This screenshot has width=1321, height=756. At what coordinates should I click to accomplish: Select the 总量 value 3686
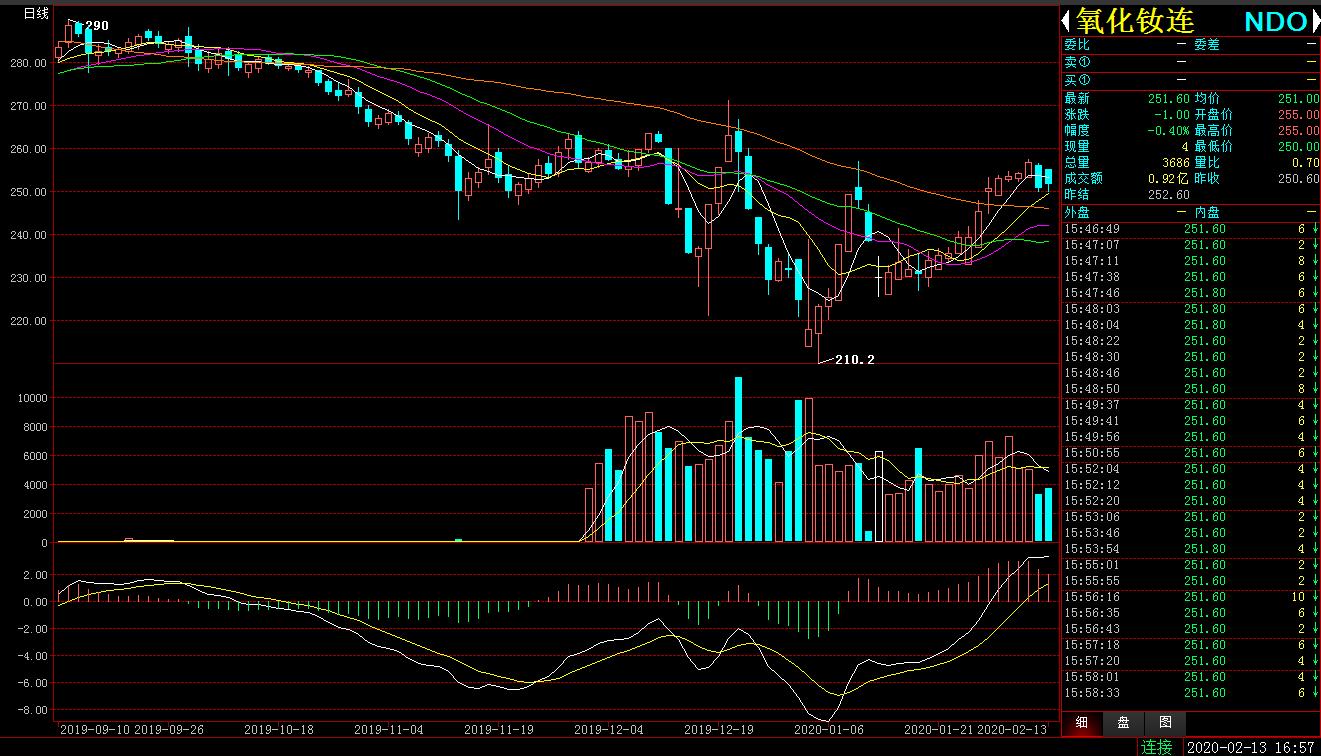(x=1175, y=163)
